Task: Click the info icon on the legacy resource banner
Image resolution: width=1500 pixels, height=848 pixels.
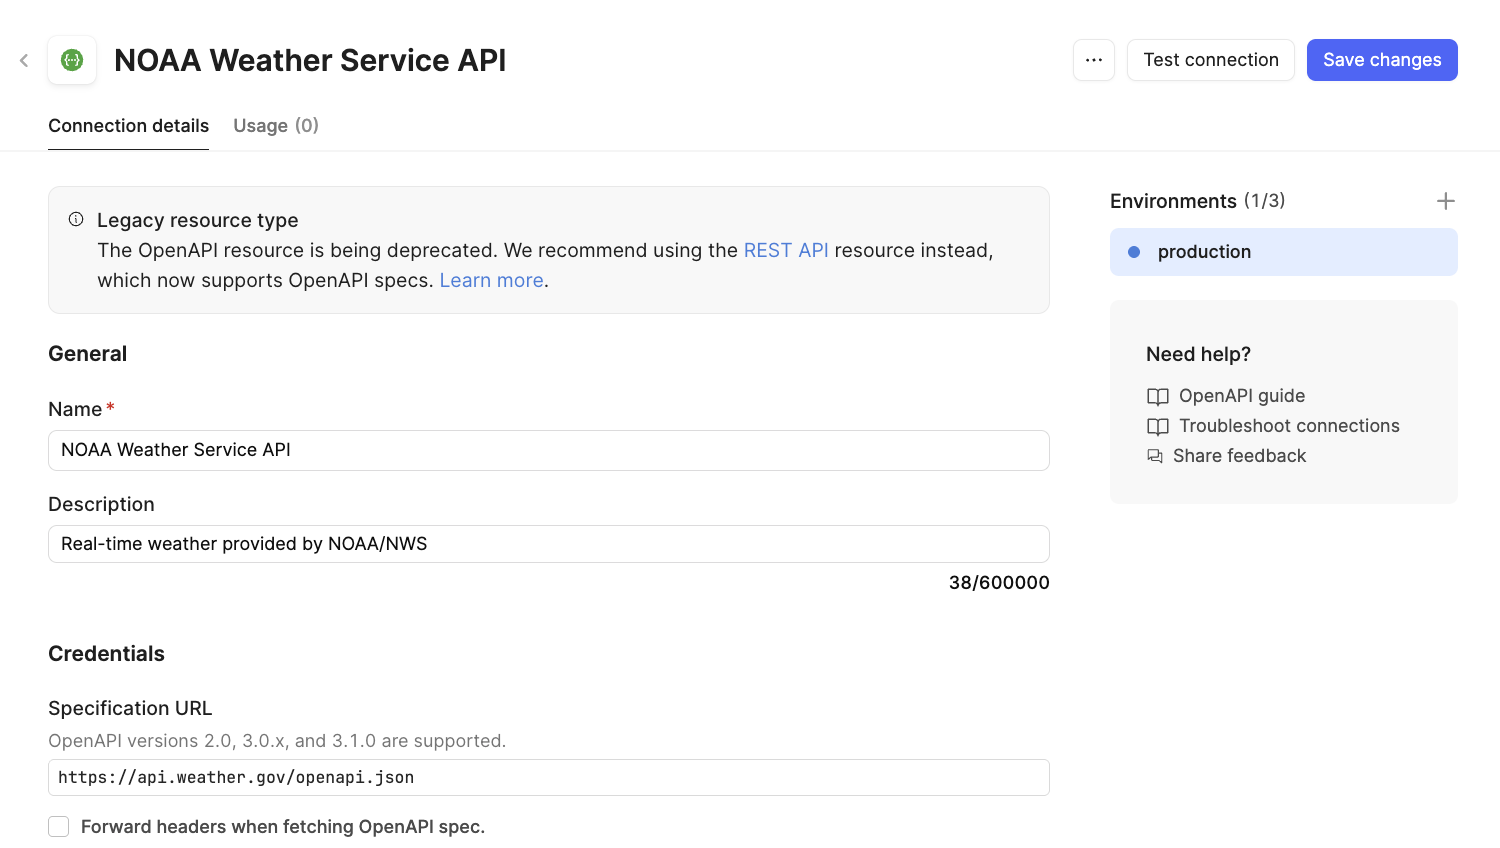Action: pyautogui.click(x=75, y=218)
